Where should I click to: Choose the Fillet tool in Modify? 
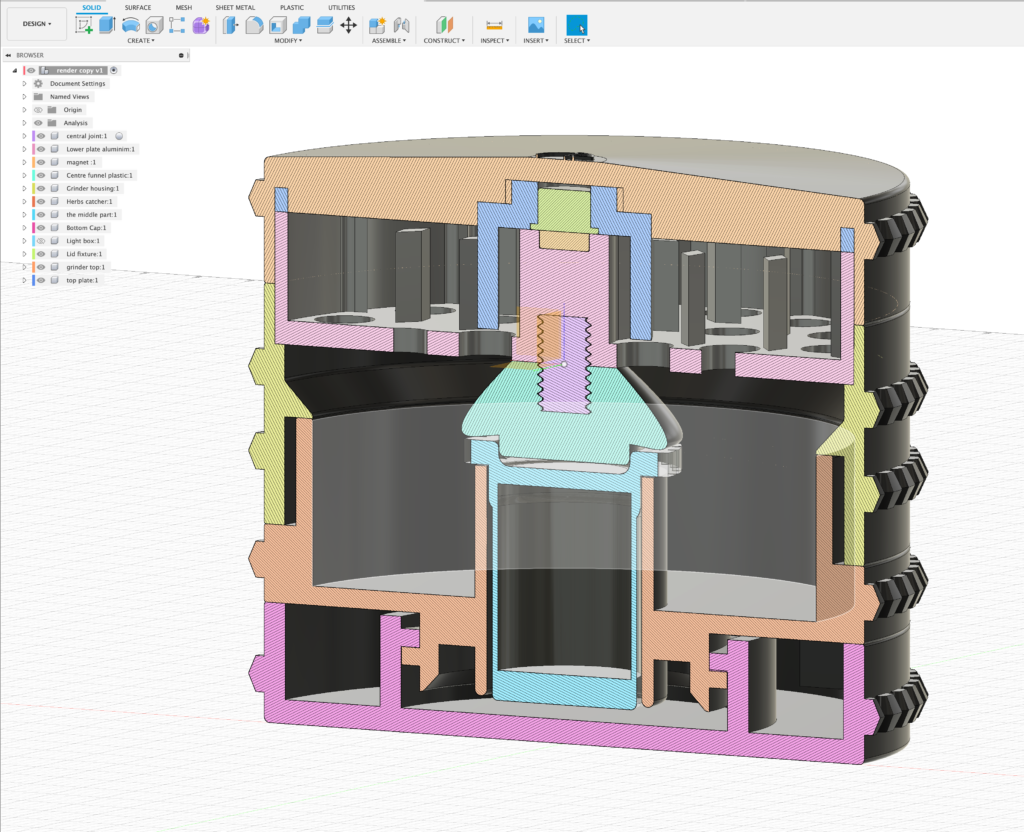[254, 25]
